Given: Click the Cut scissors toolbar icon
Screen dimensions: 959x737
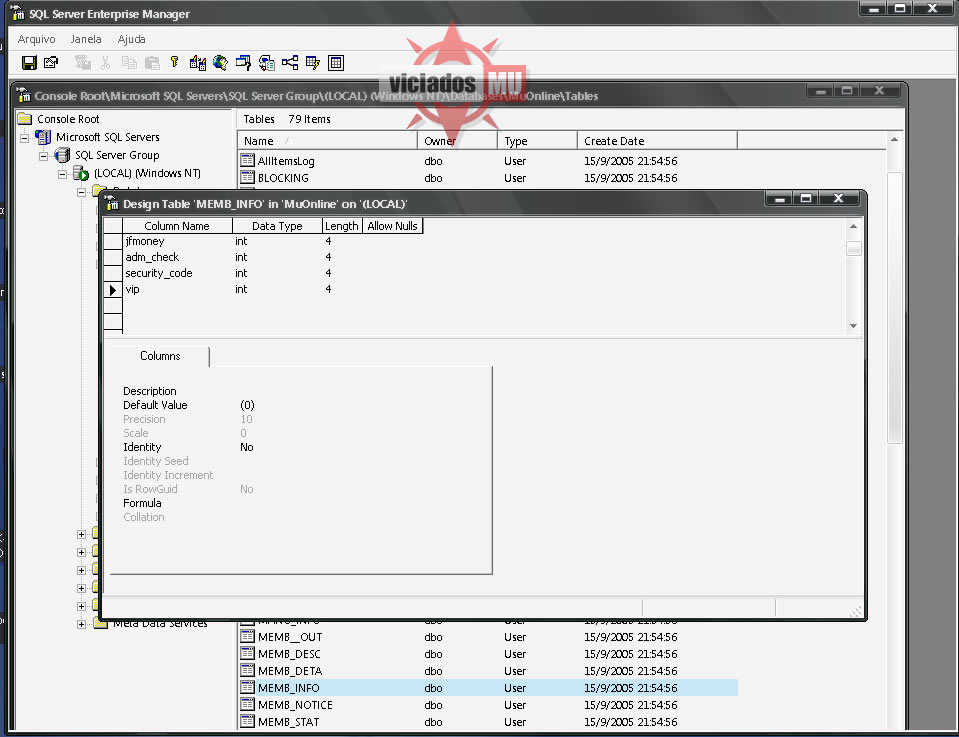Looking at the screenshot, I should tap(105, 62).
